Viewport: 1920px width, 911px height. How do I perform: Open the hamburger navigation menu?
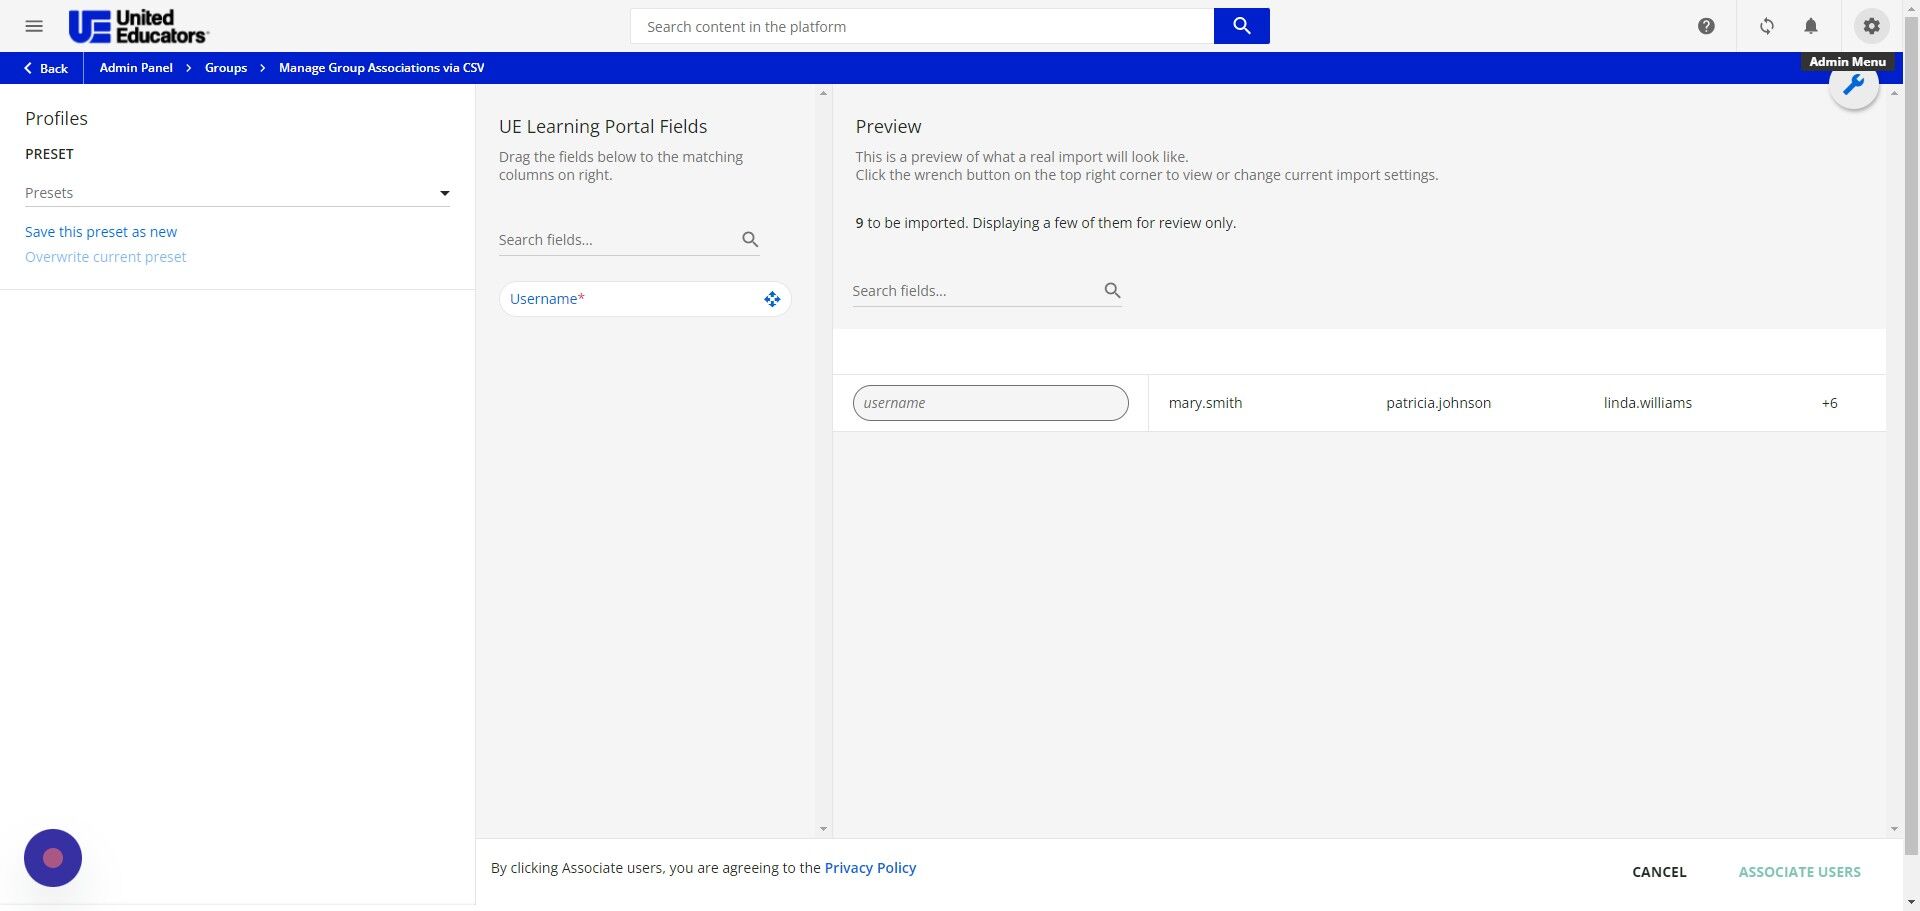tap(33, 26)
